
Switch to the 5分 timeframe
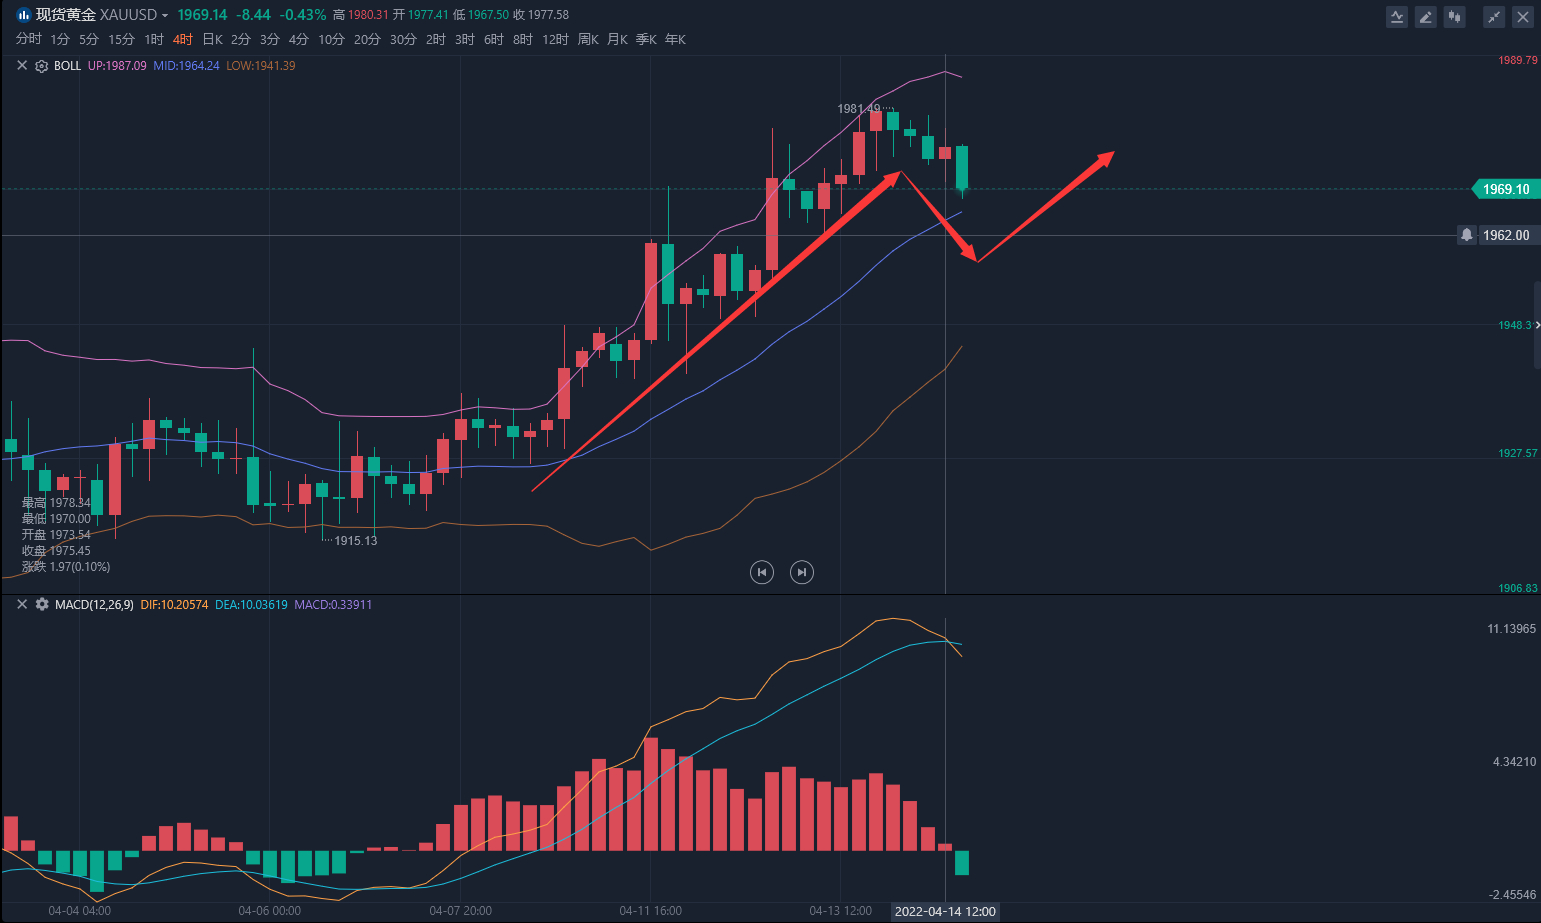click(x=89, y=39)
